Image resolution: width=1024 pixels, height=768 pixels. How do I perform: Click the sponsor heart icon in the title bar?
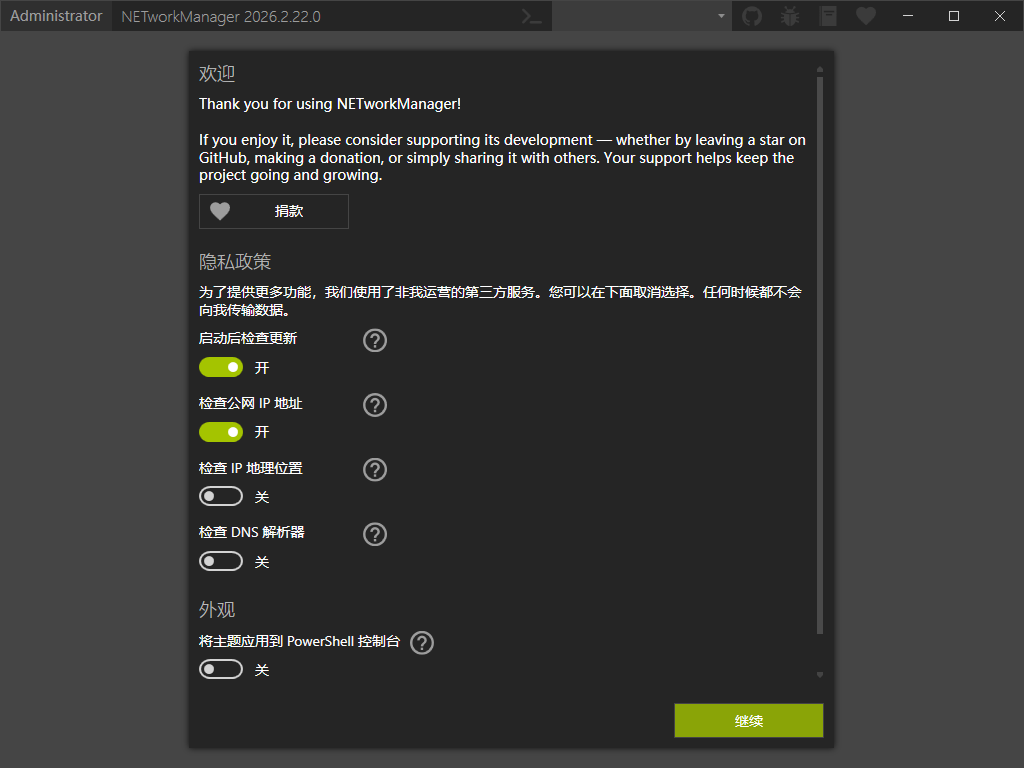point(865,16)
